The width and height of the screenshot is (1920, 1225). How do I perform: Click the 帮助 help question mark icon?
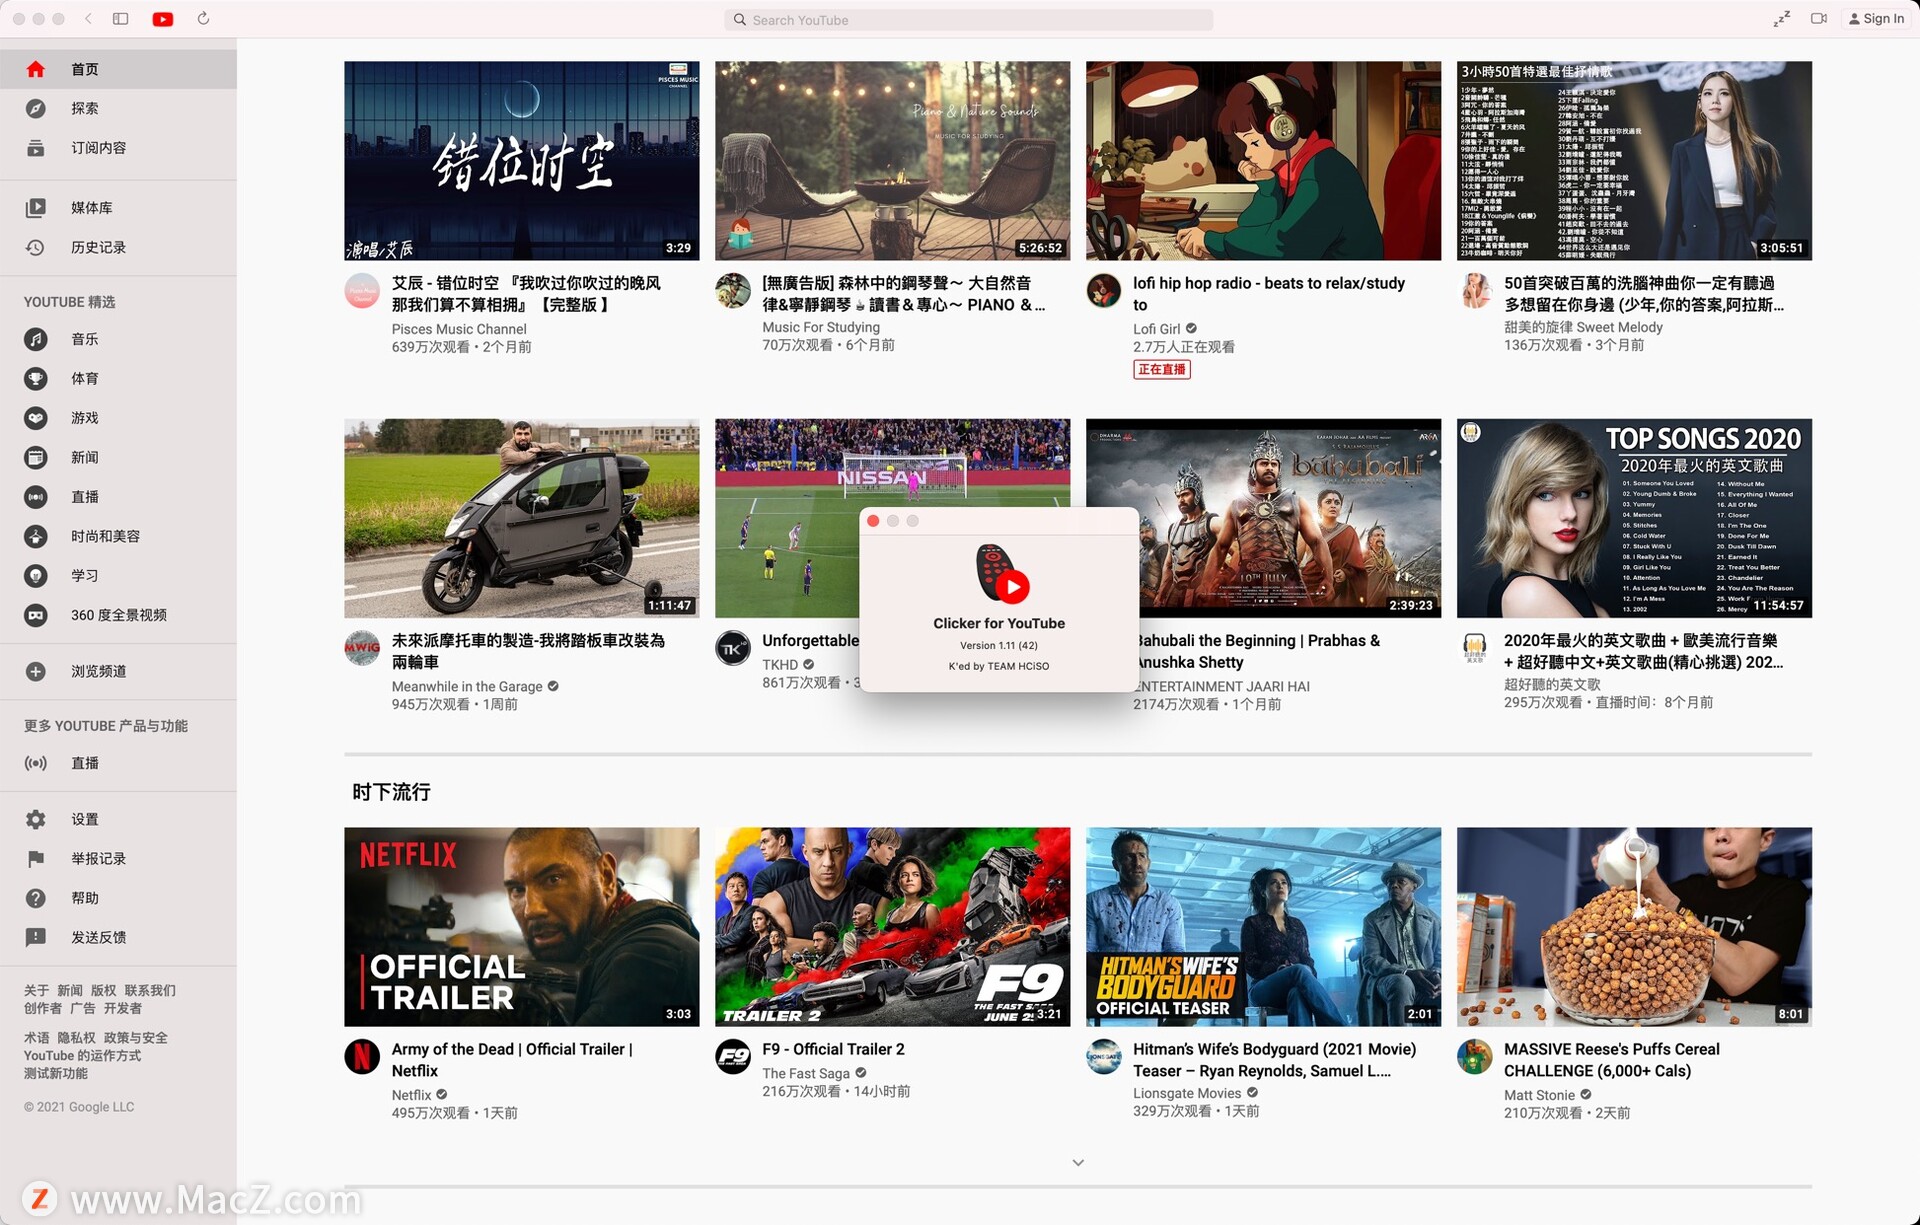(36, 898)
